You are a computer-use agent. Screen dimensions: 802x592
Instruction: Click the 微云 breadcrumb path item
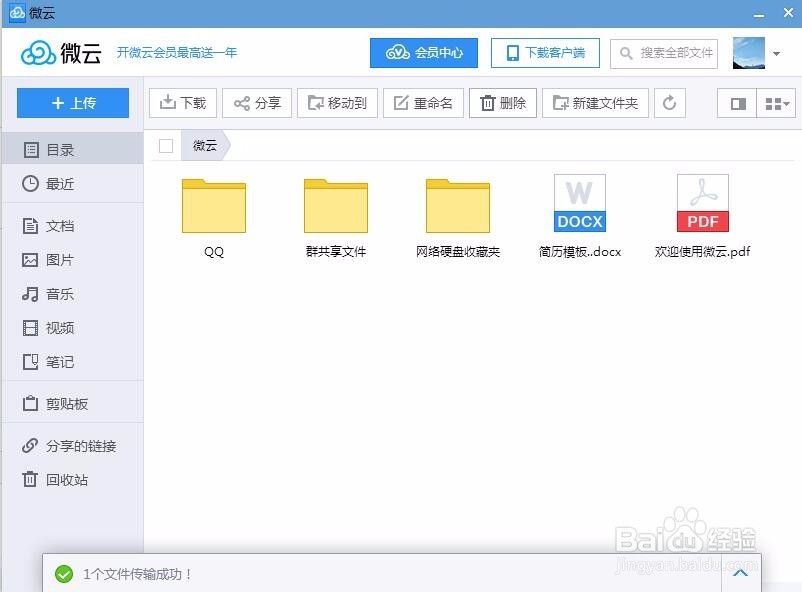205,146
